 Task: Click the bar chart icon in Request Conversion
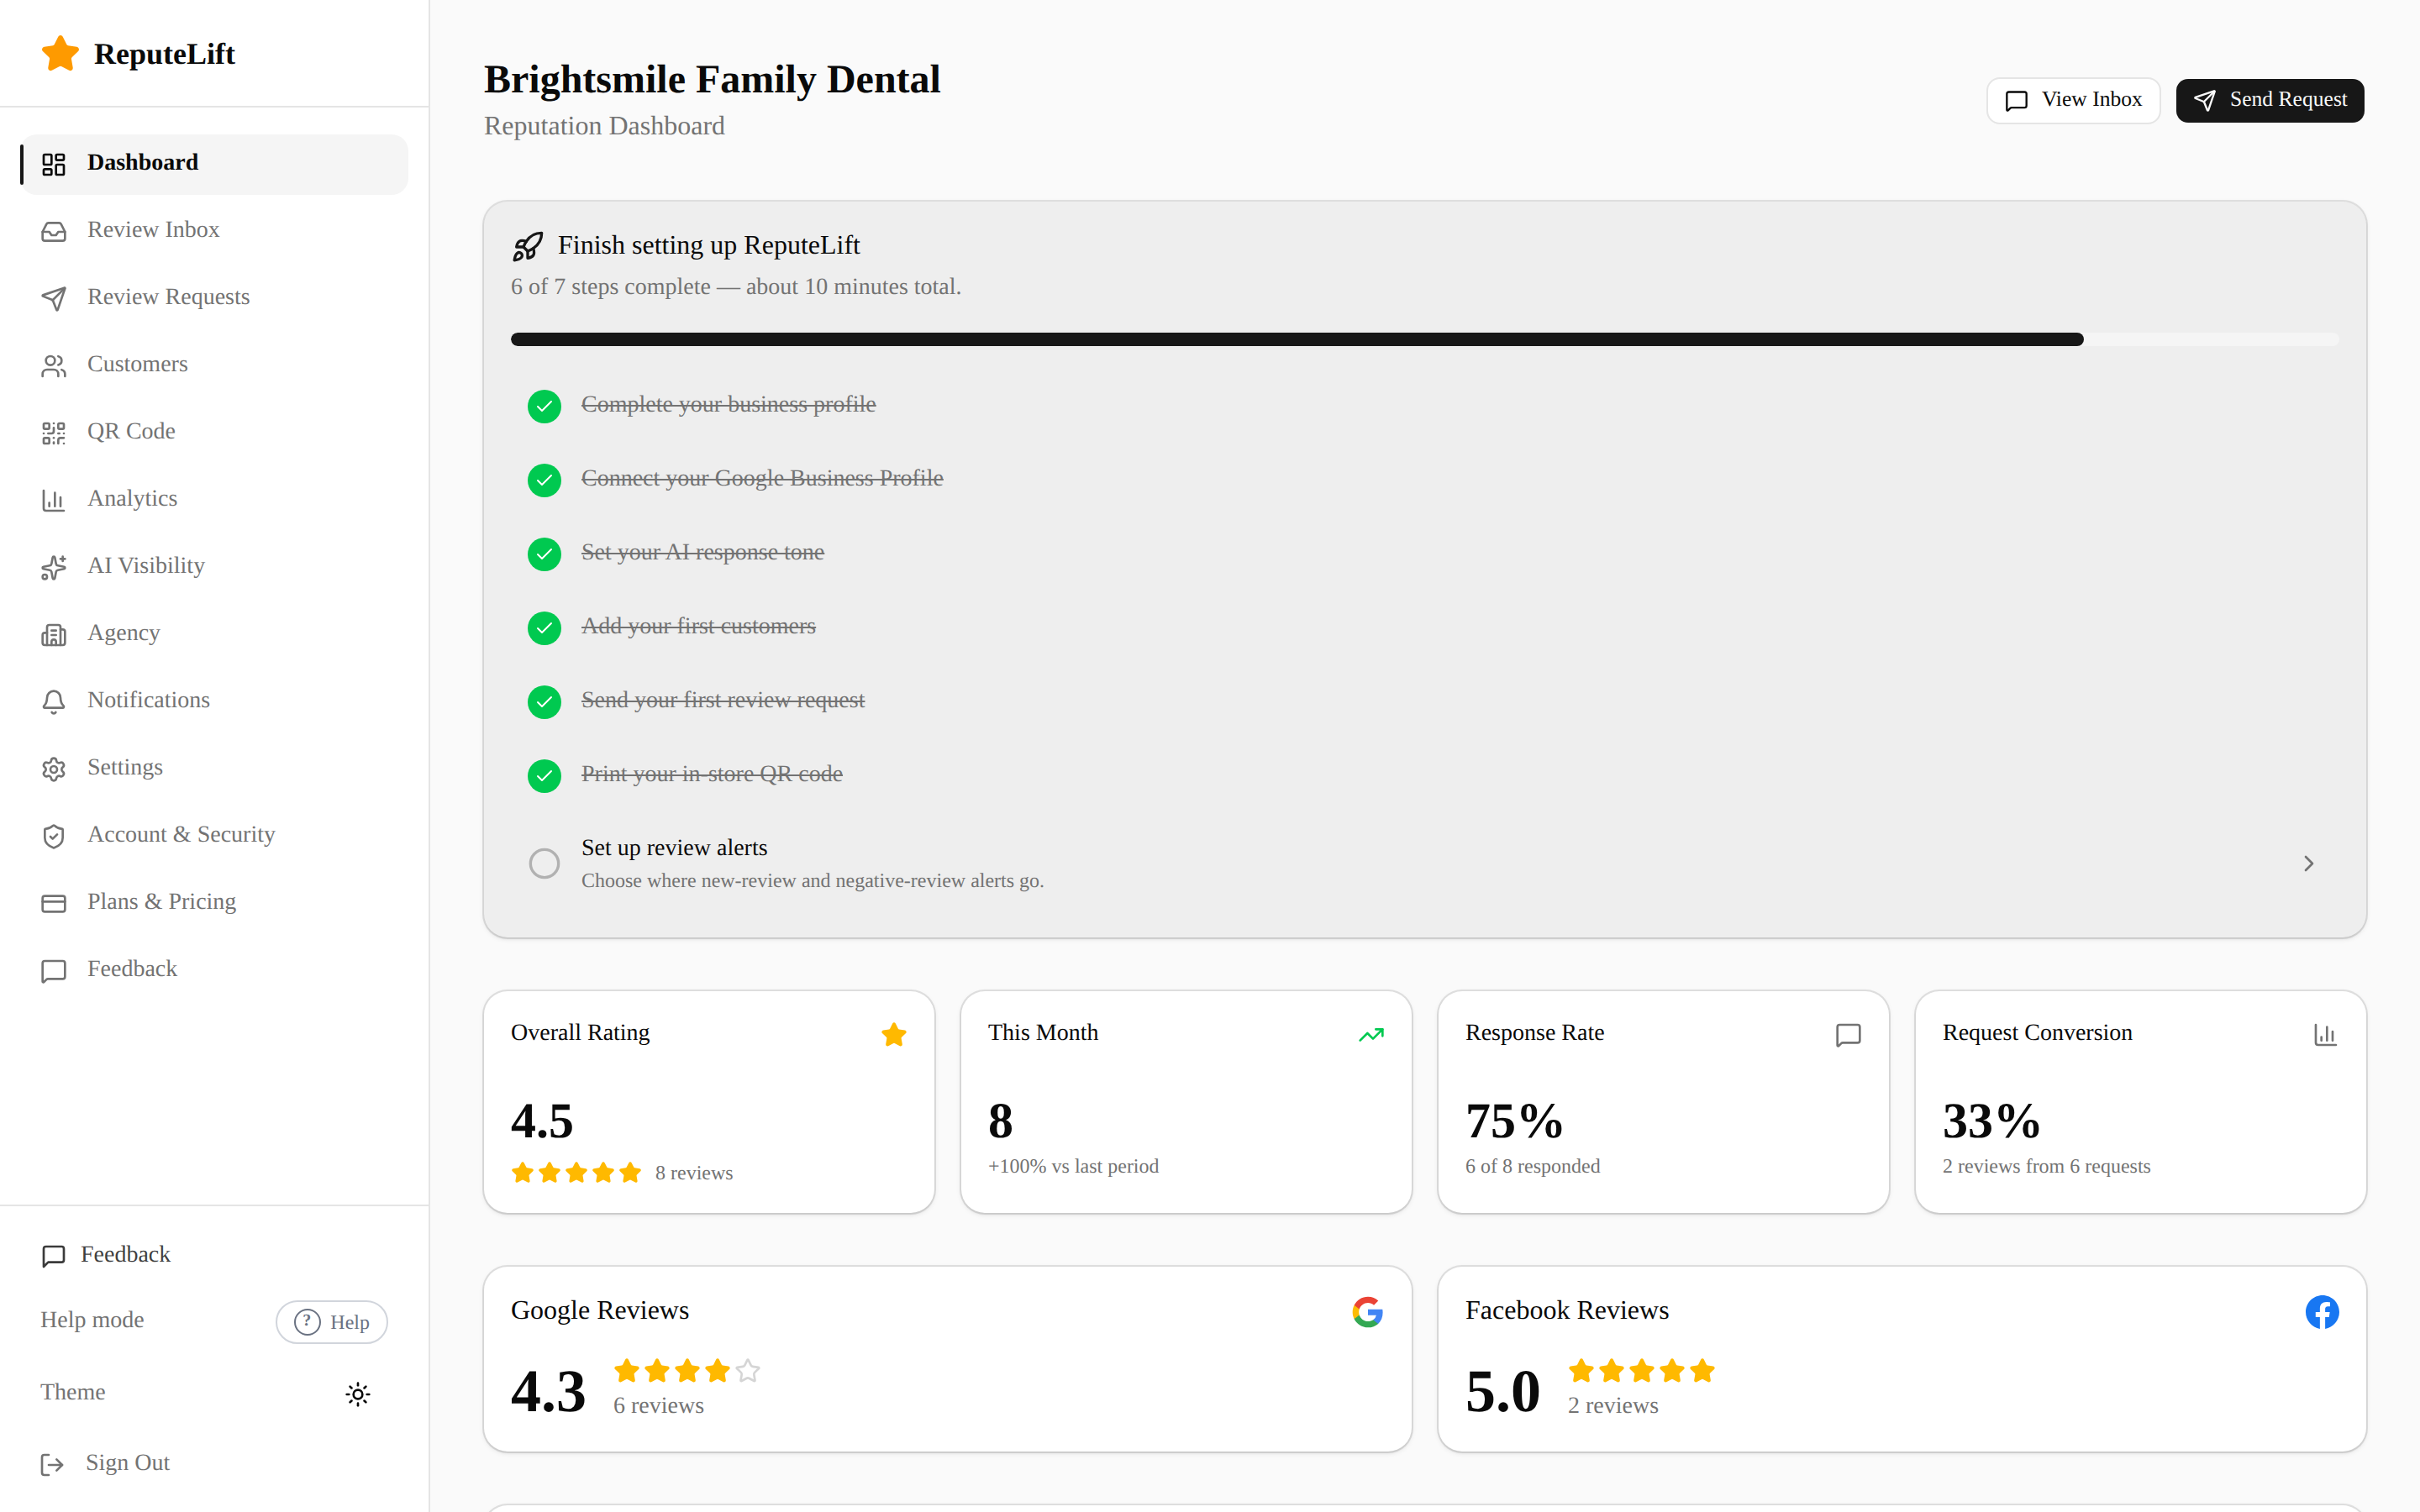2325,1035
